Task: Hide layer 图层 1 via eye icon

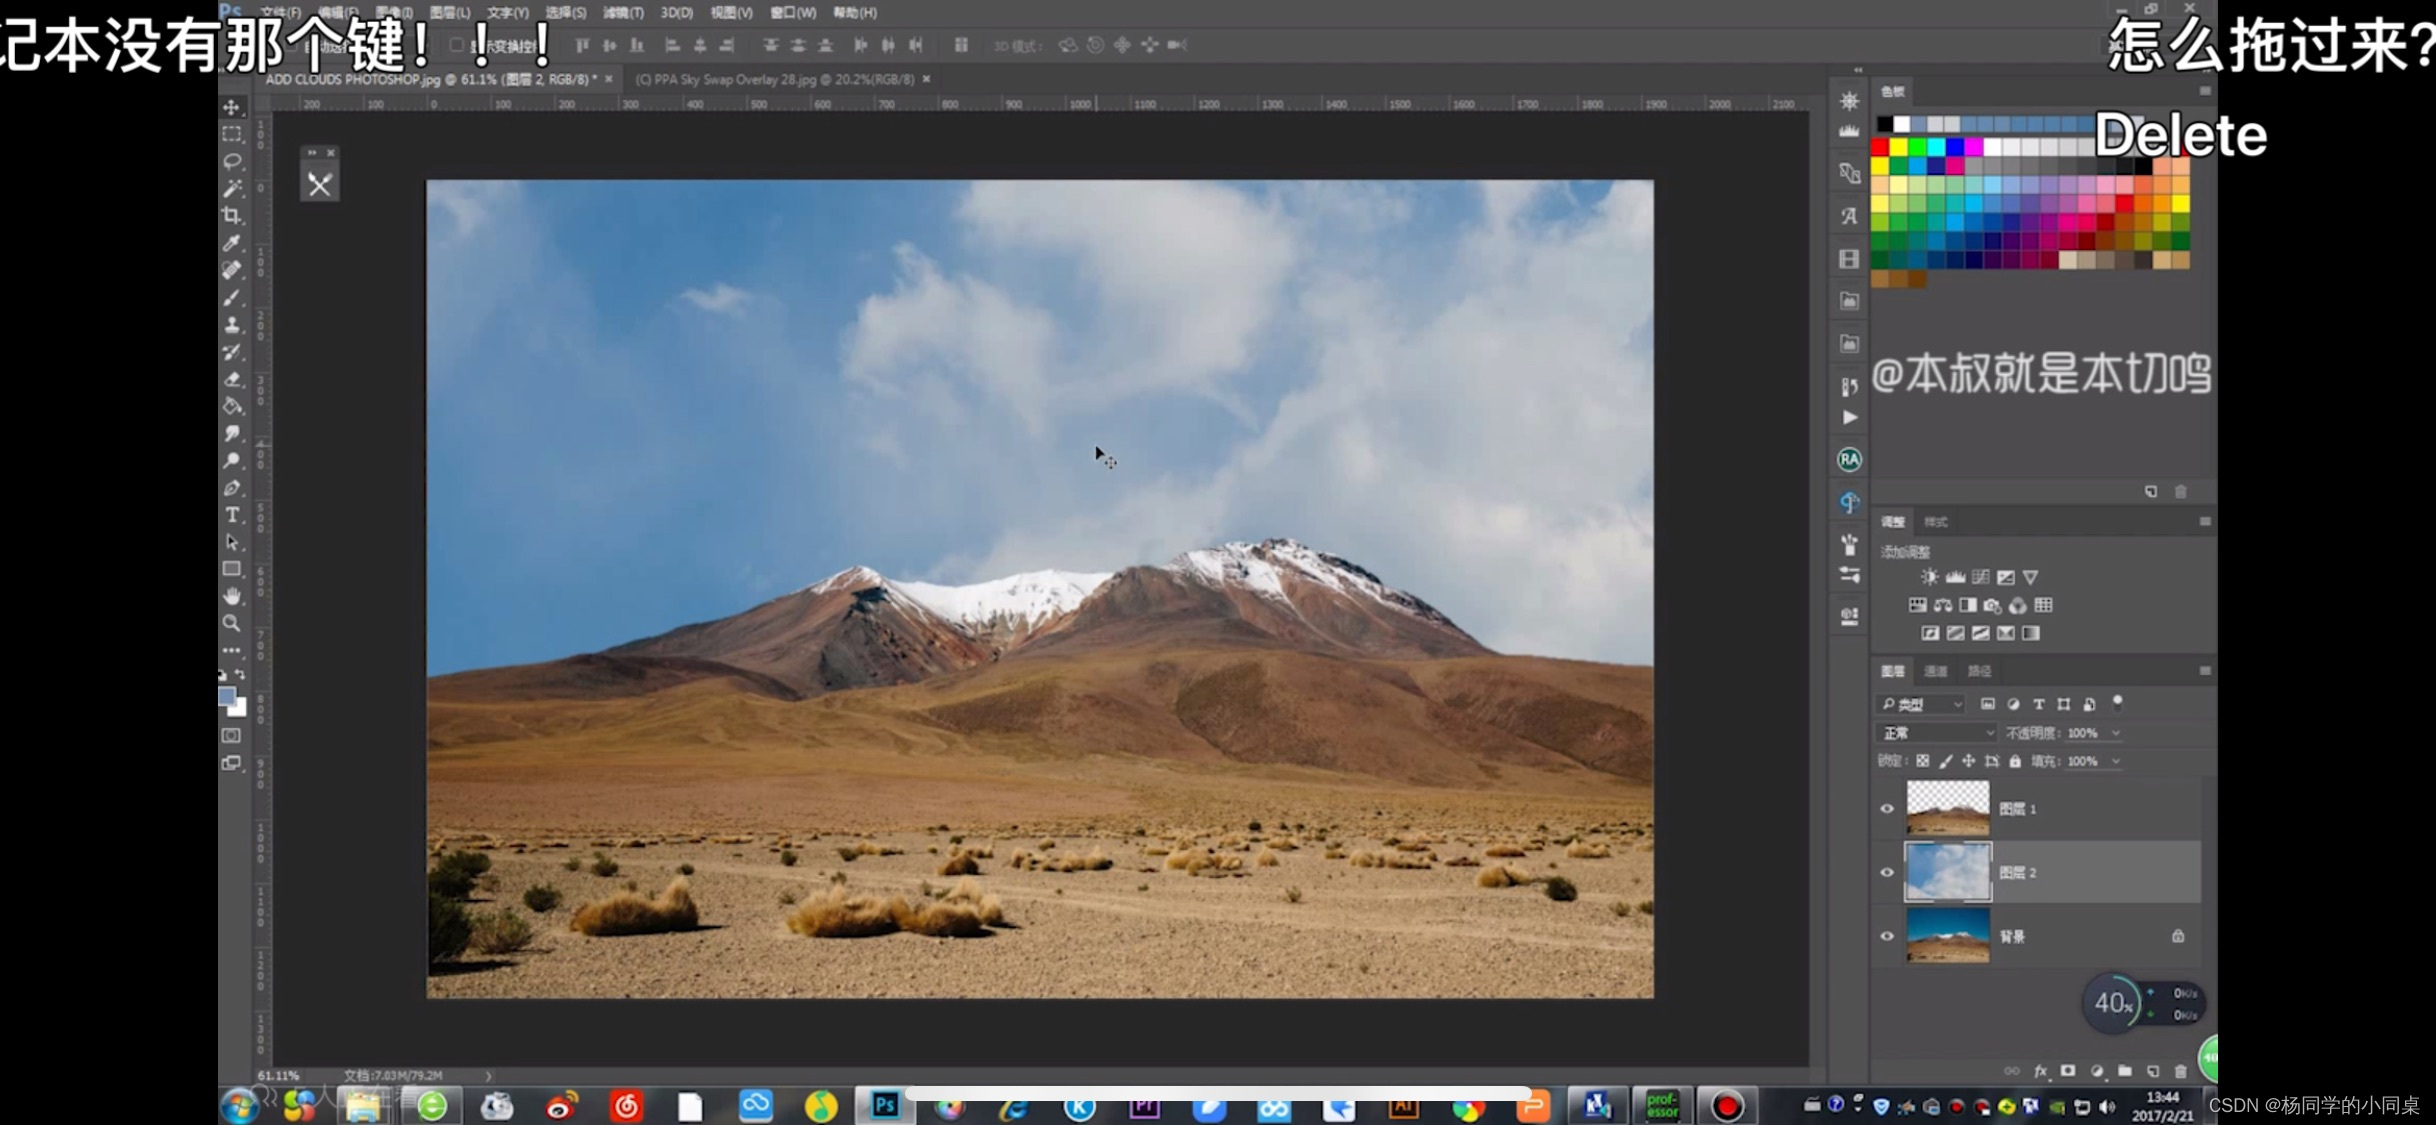Action: (1887, 809)
